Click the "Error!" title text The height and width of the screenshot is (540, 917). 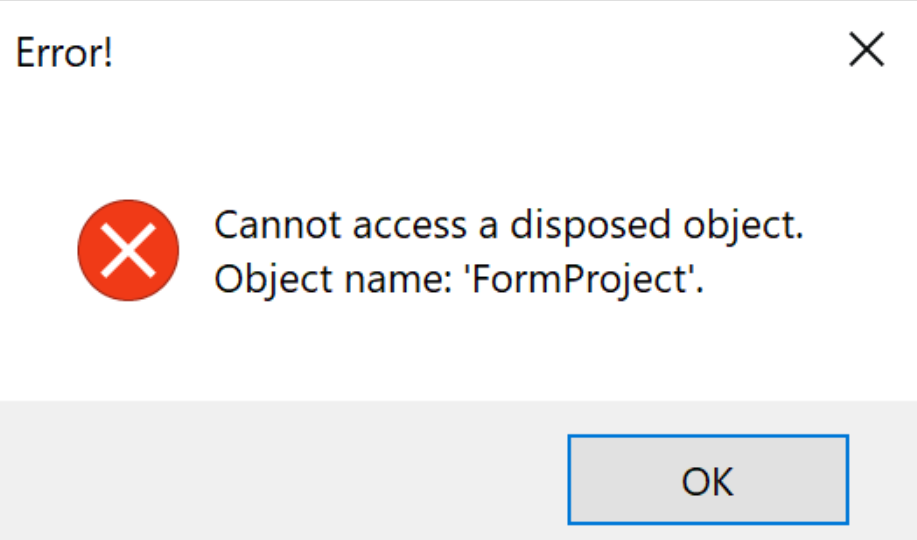(64, 52)
